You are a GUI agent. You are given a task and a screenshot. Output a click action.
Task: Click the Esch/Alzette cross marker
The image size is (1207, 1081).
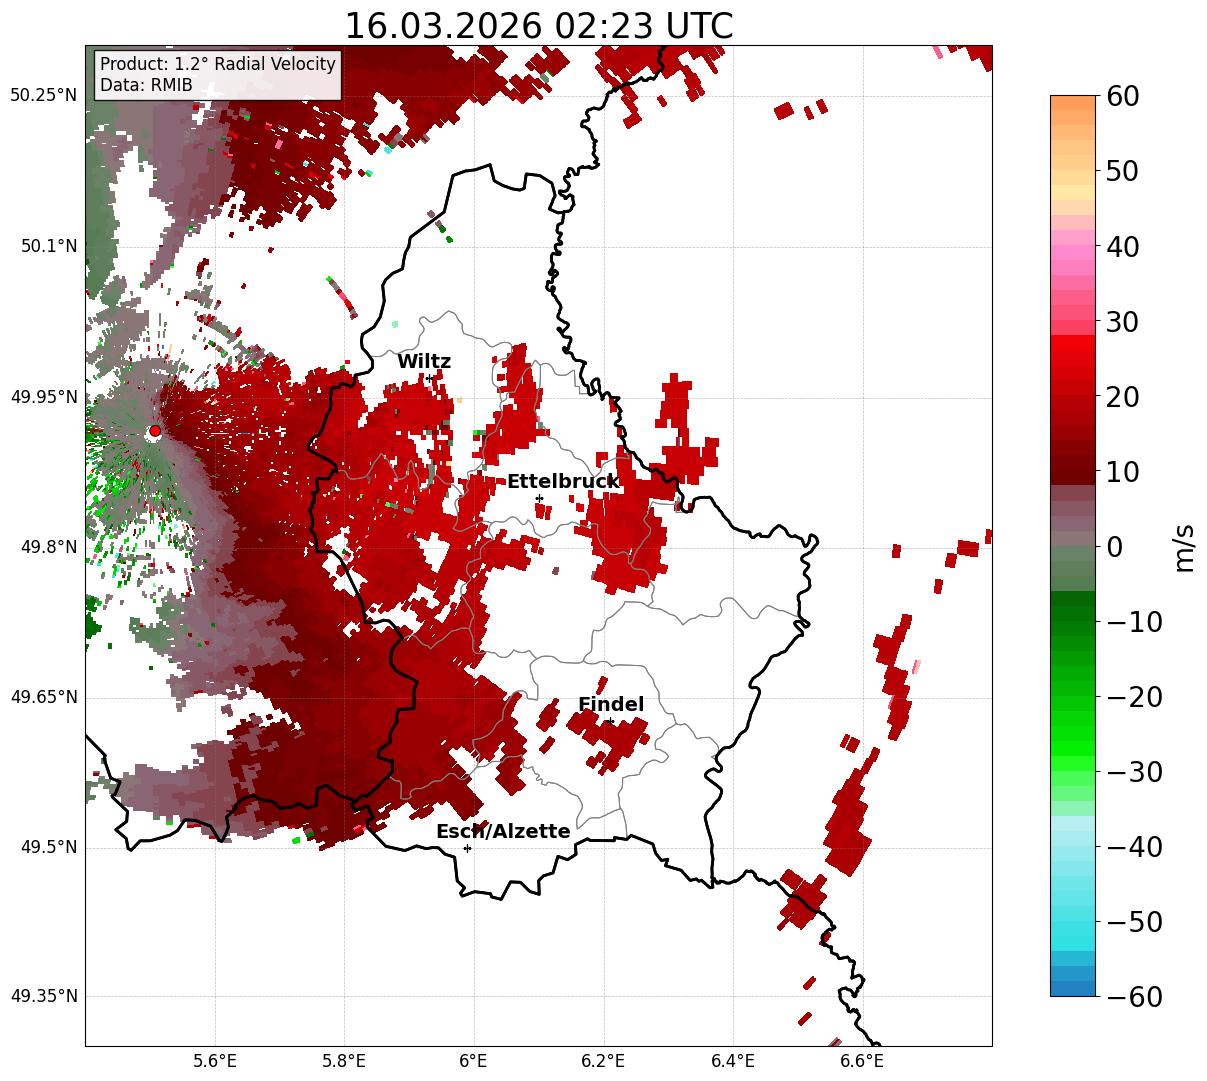(x=467, y=848)
